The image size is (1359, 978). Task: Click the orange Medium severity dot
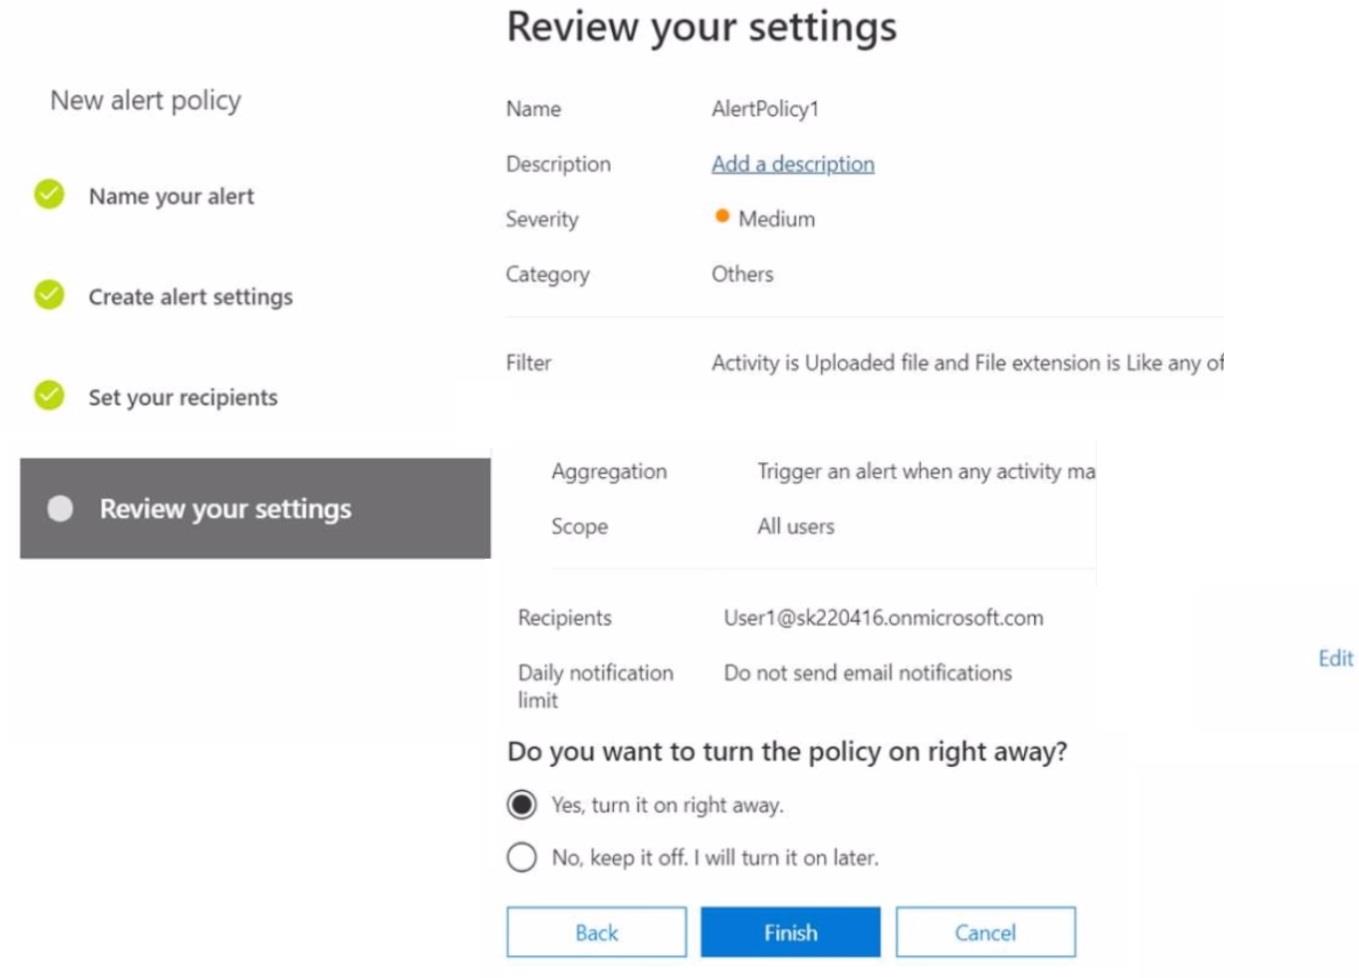pos(722,216)
